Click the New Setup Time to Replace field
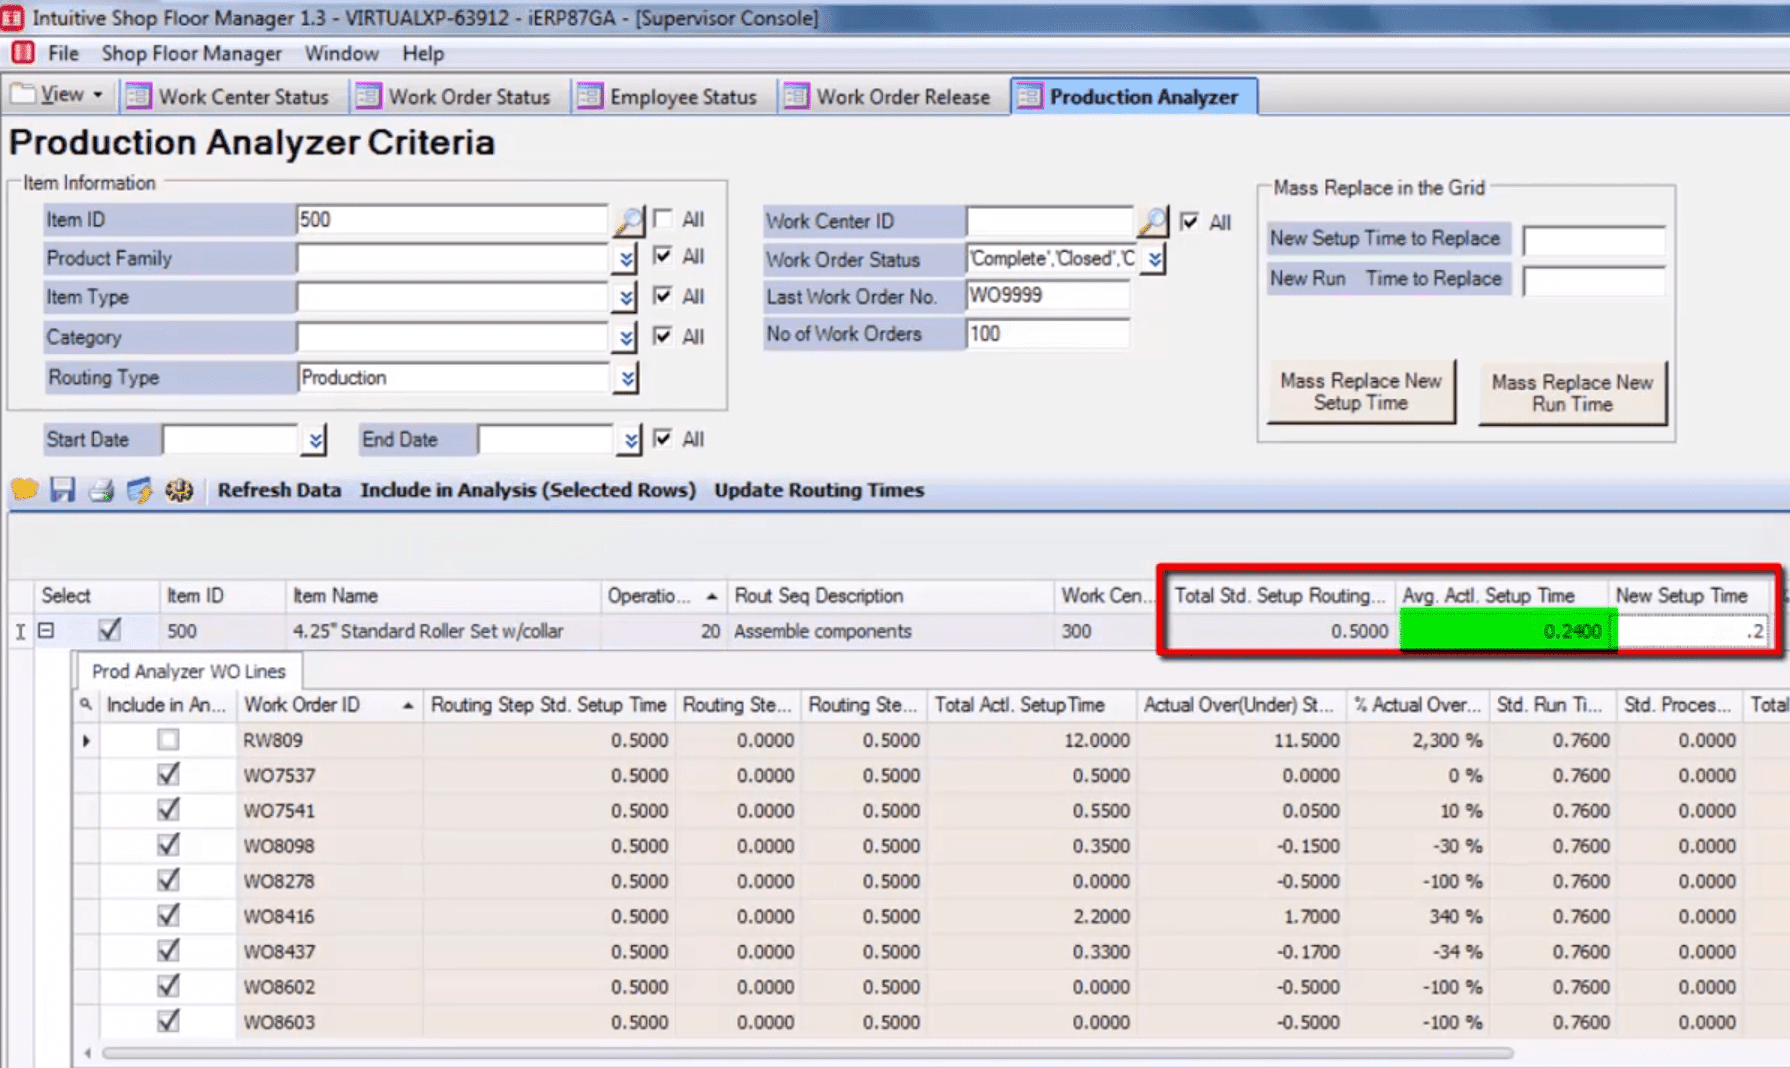The height and width of the screenshot is (1068, 1790). tap(1593, 240)
